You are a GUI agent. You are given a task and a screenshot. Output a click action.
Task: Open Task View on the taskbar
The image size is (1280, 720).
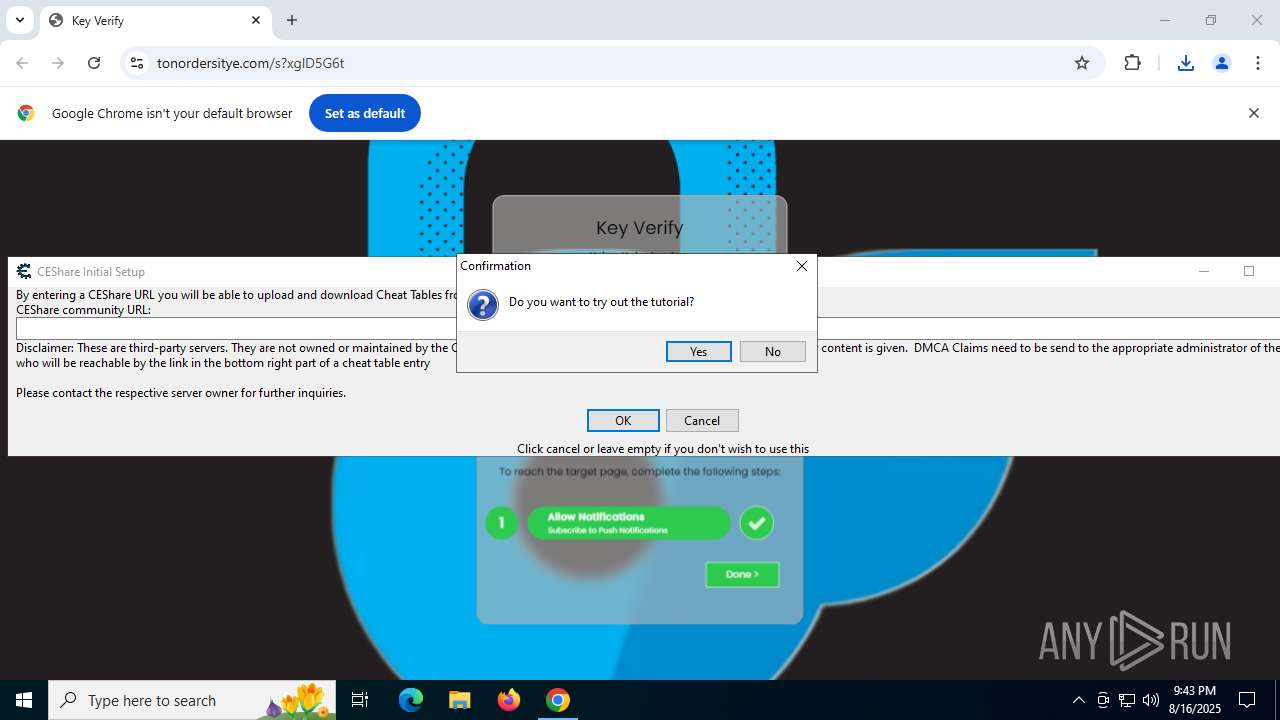point(360,700)
